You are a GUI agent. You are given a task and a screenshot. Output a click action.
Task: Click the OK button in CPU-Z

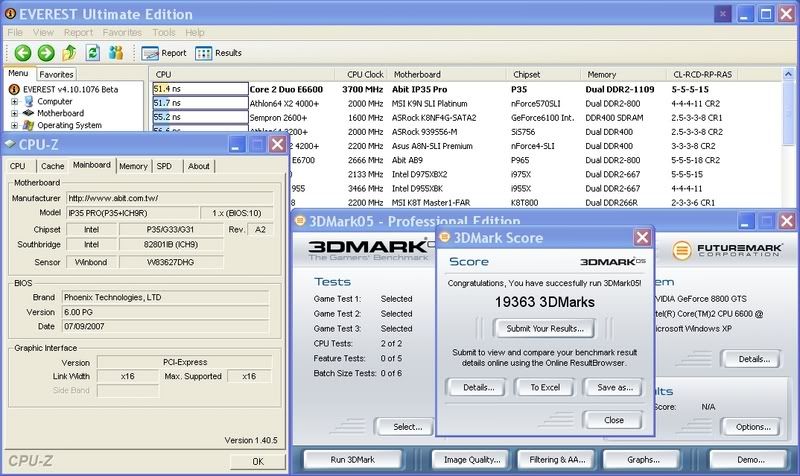[258, 461]
